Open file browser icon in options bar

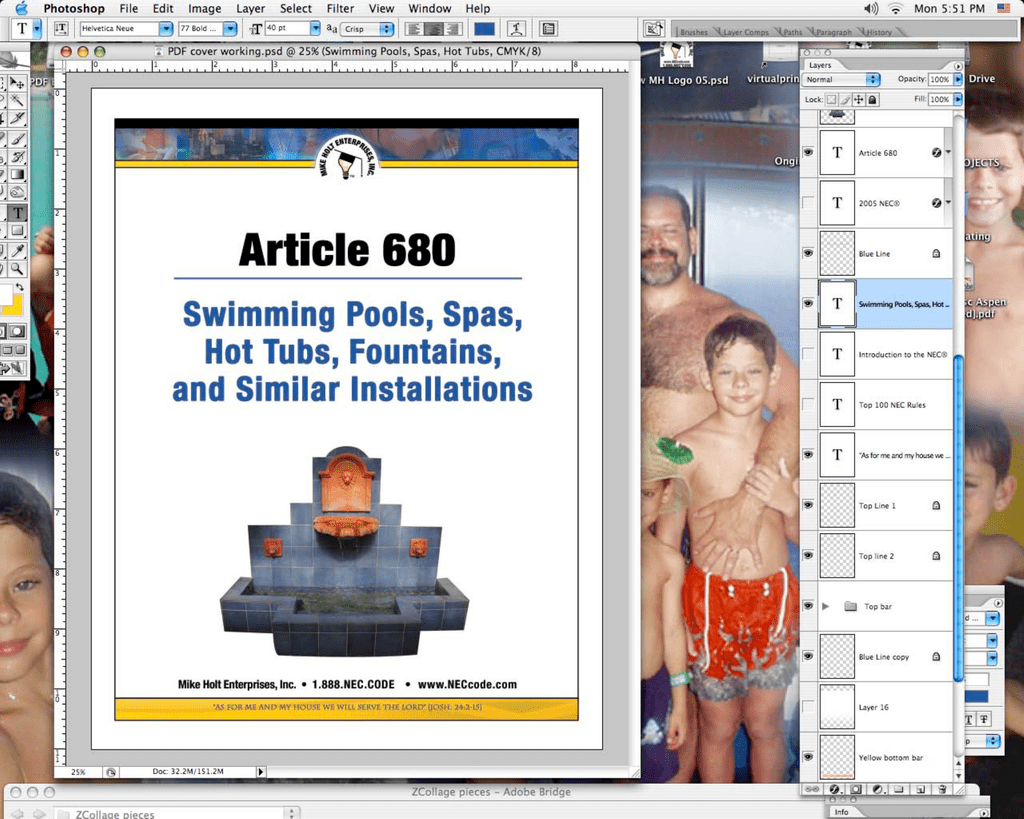[x=652, y=29]
